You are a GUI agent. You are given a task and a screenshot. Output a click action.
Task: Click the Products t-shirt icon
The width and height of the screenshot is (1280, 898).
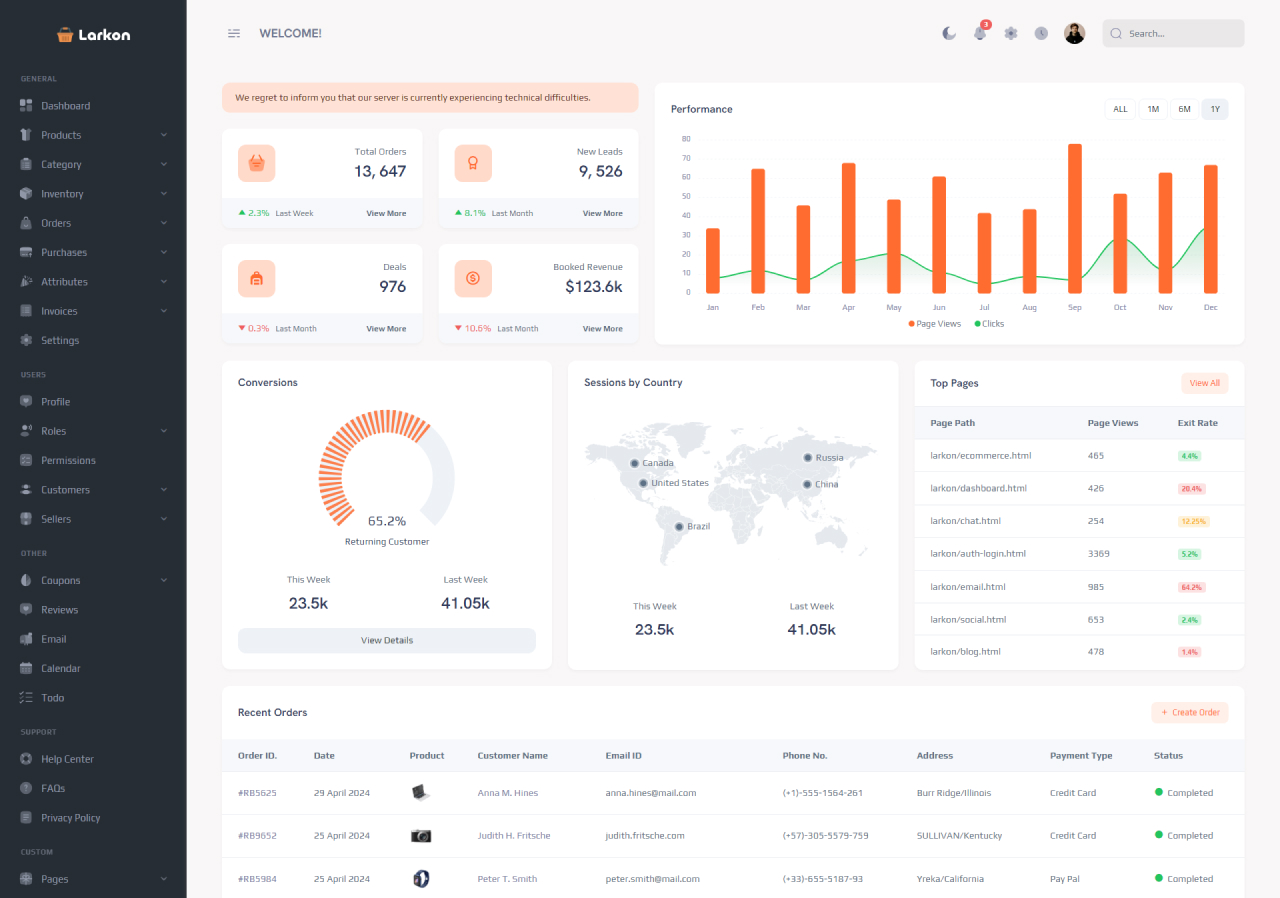[26, 135]
